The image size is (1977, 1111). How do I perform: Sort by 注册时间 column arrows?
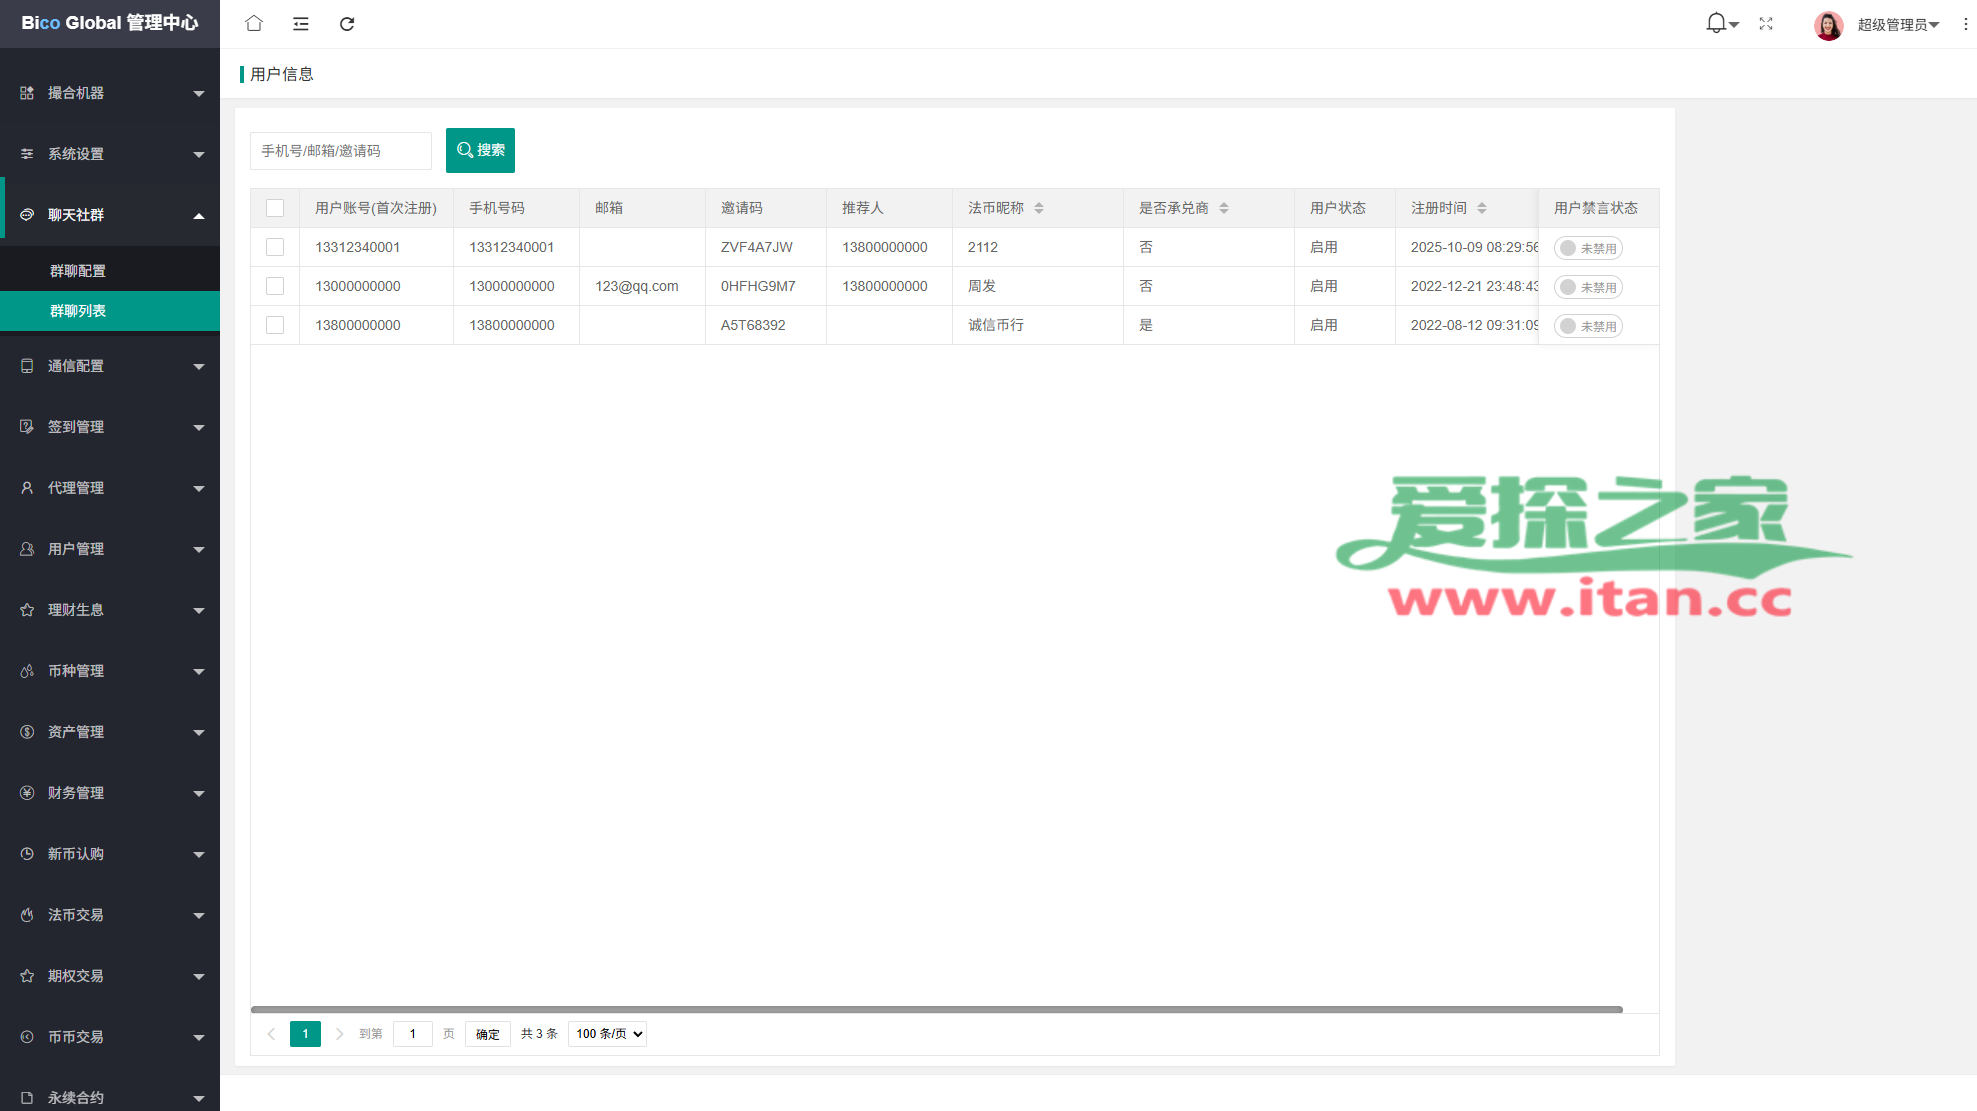click(1482, 208)
